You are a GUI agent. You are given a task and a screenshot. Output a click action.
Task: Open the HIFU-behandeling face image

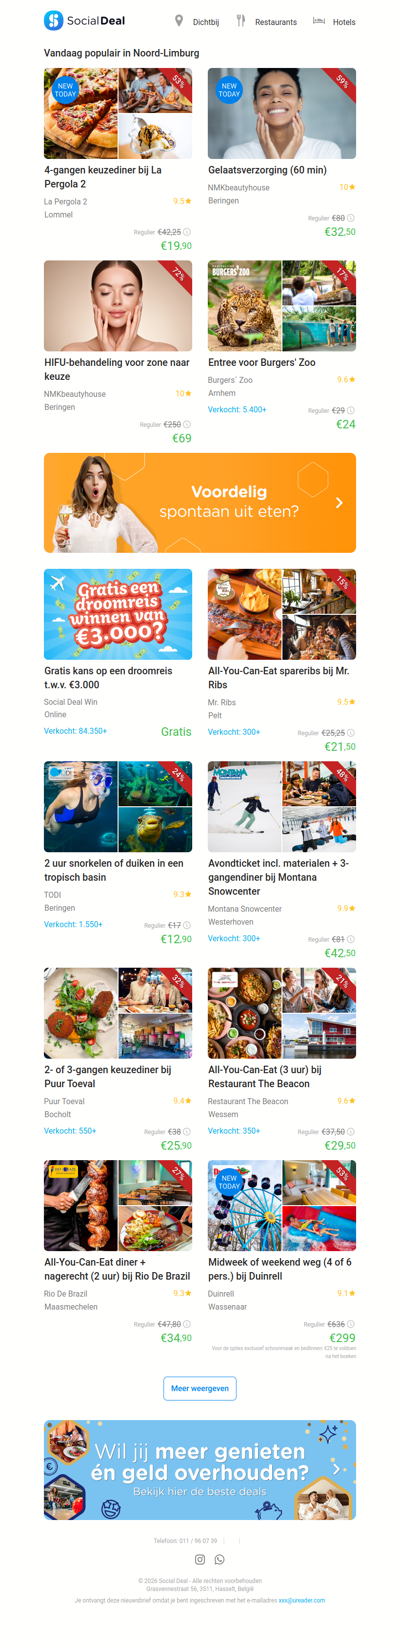point(118,306)
